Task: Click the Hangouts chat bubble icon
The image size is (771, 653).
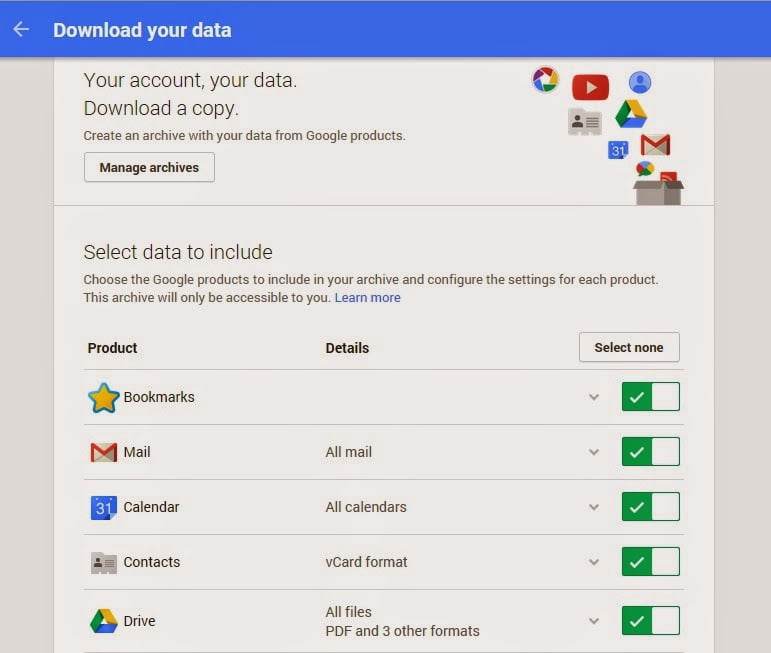Action: [x=645, y=169]
